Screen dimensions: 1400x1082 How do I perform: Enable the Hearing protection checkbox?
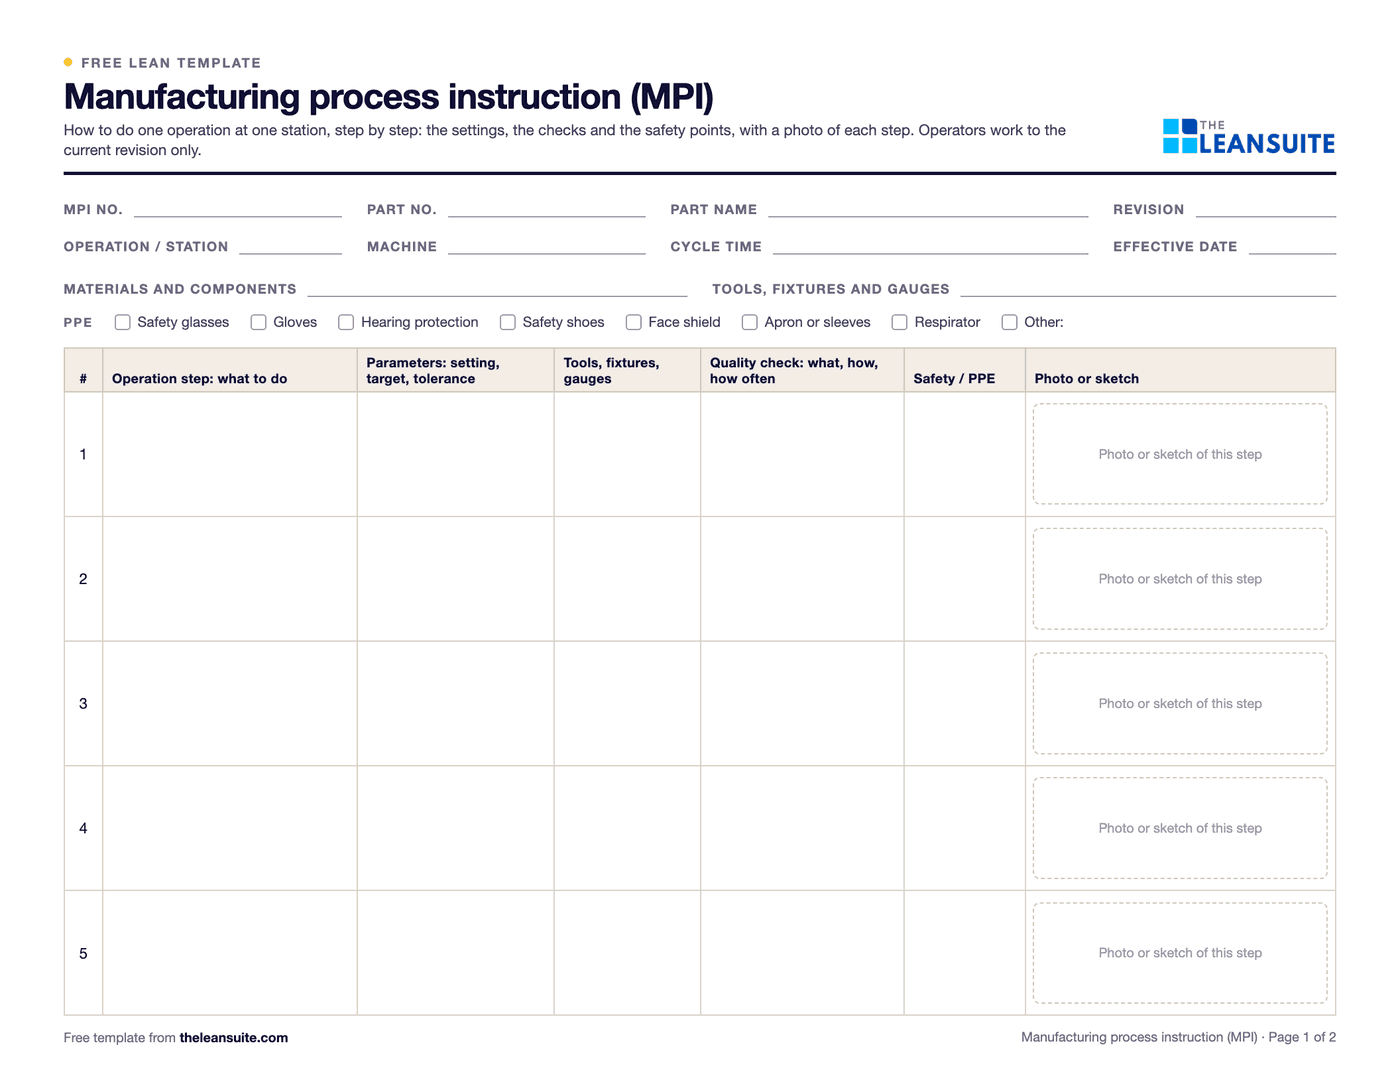point(346,322)
